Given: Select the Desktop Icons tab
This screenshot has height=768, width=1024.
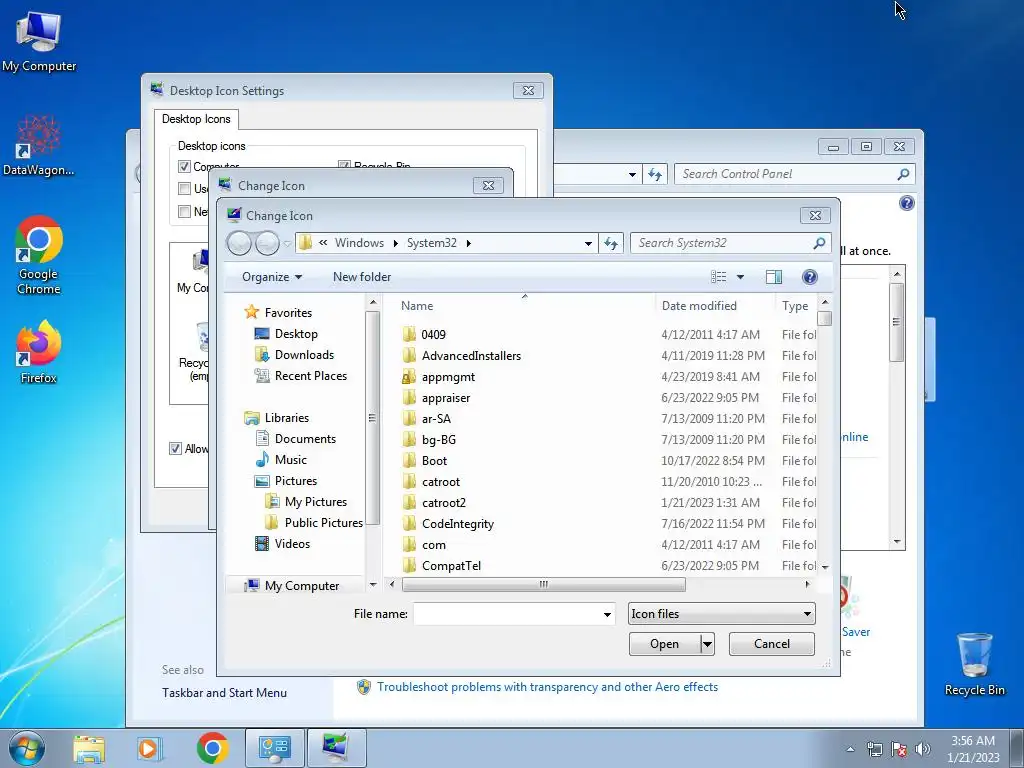Looking at the screenshot, I should (196, 119).
